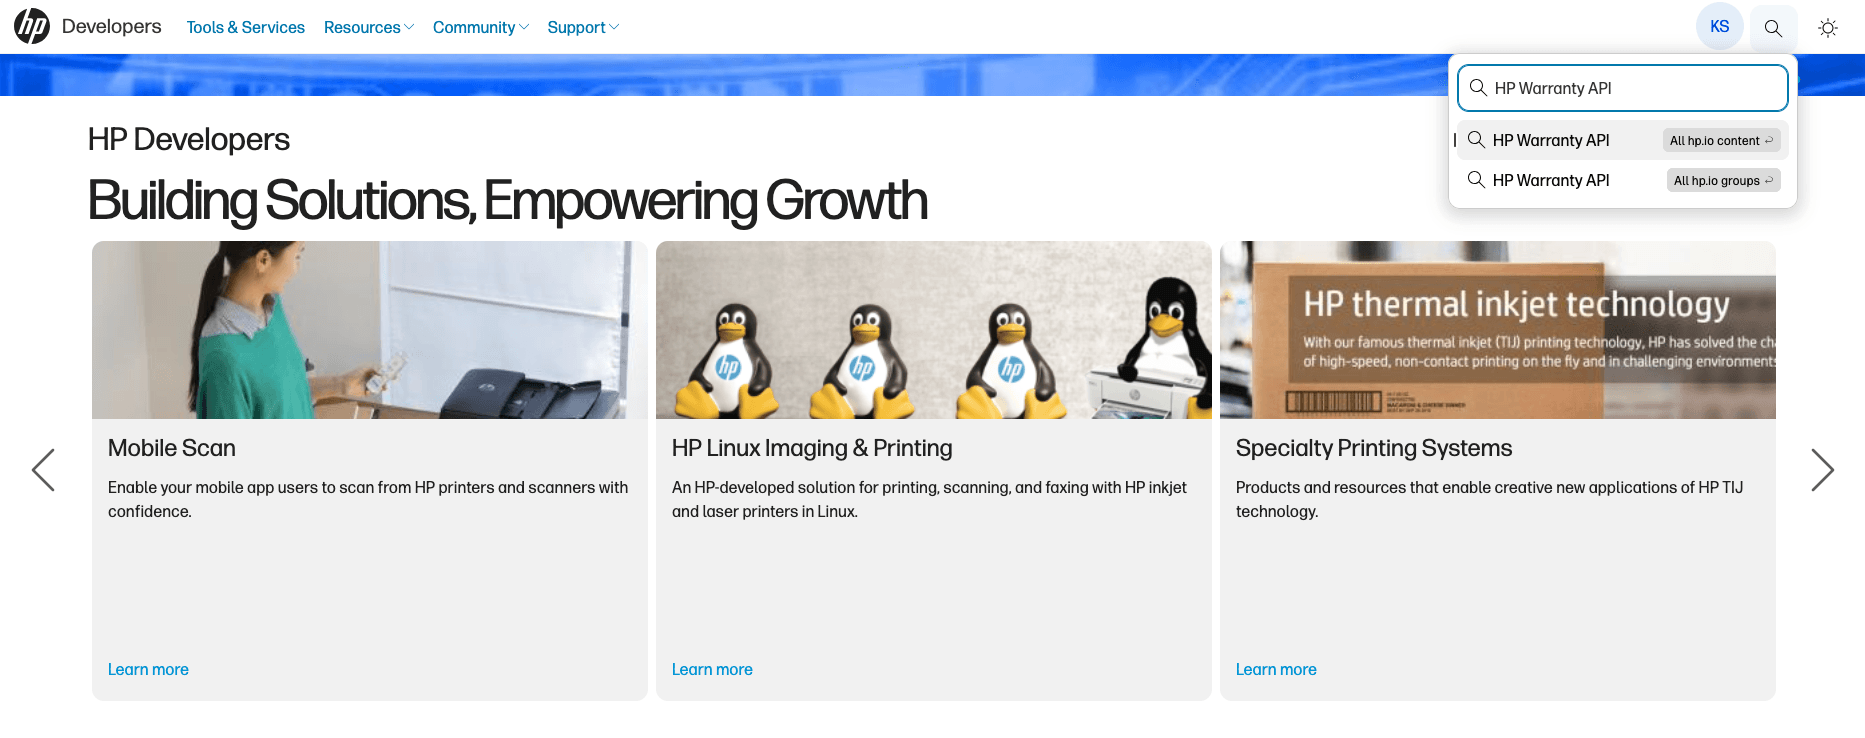The width and height of the screenshot is (1865, 738).
Task: Expand the Support dropdown menu
Action: coord(583,28)
